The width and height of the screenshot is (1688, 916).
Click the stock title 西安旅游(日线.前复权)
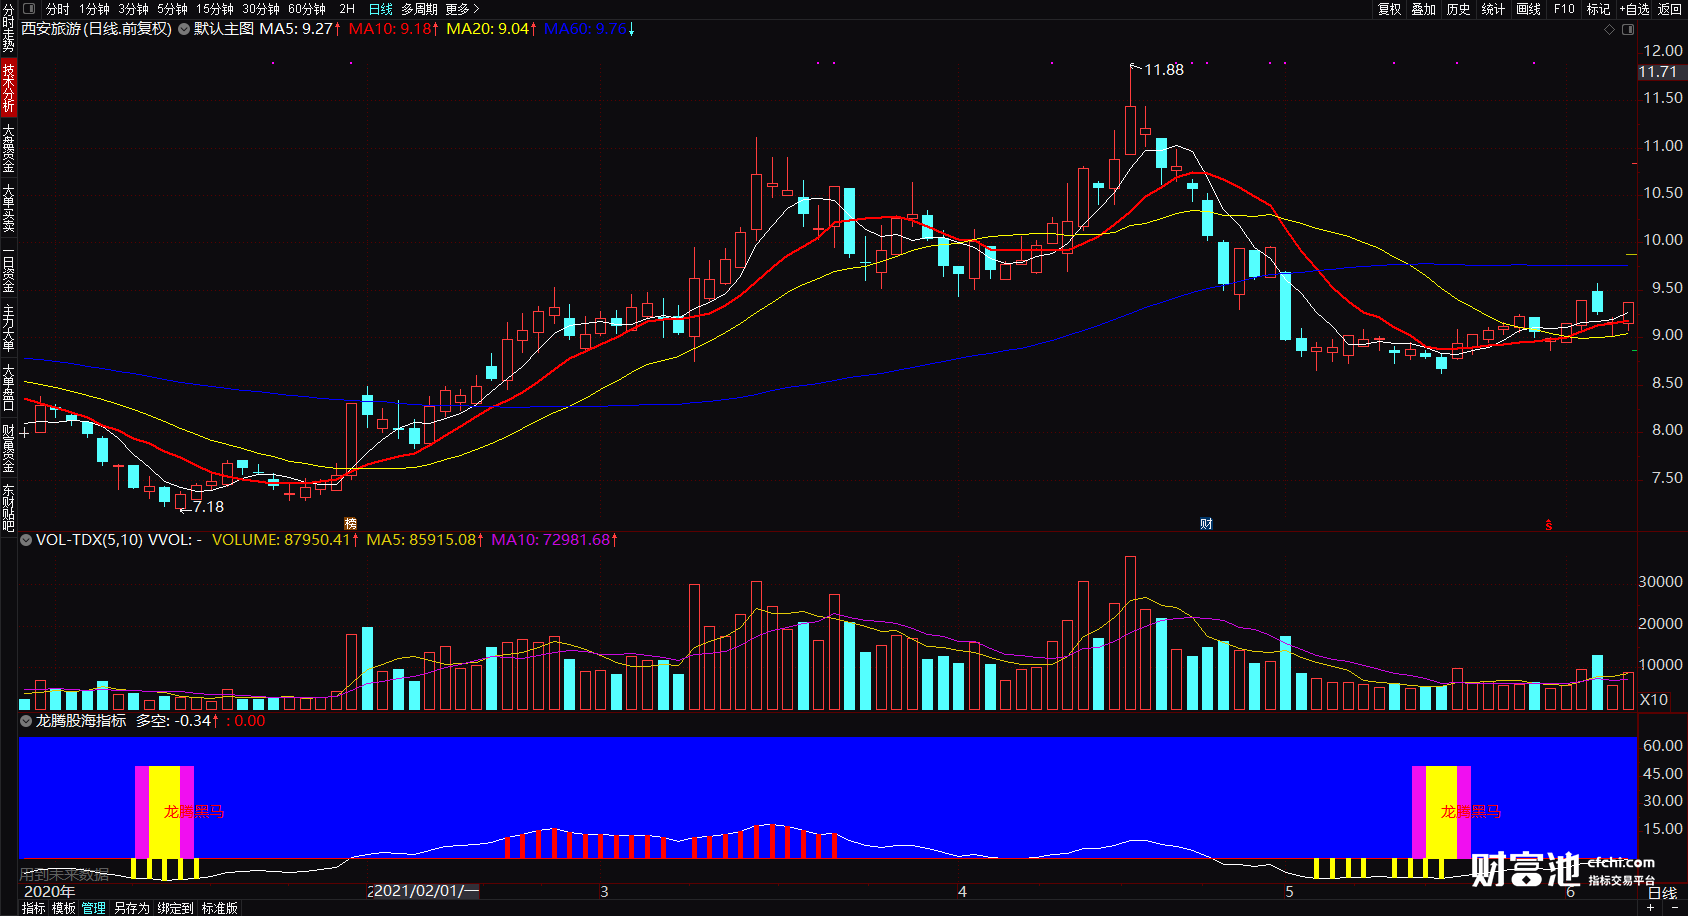(97, 29)
